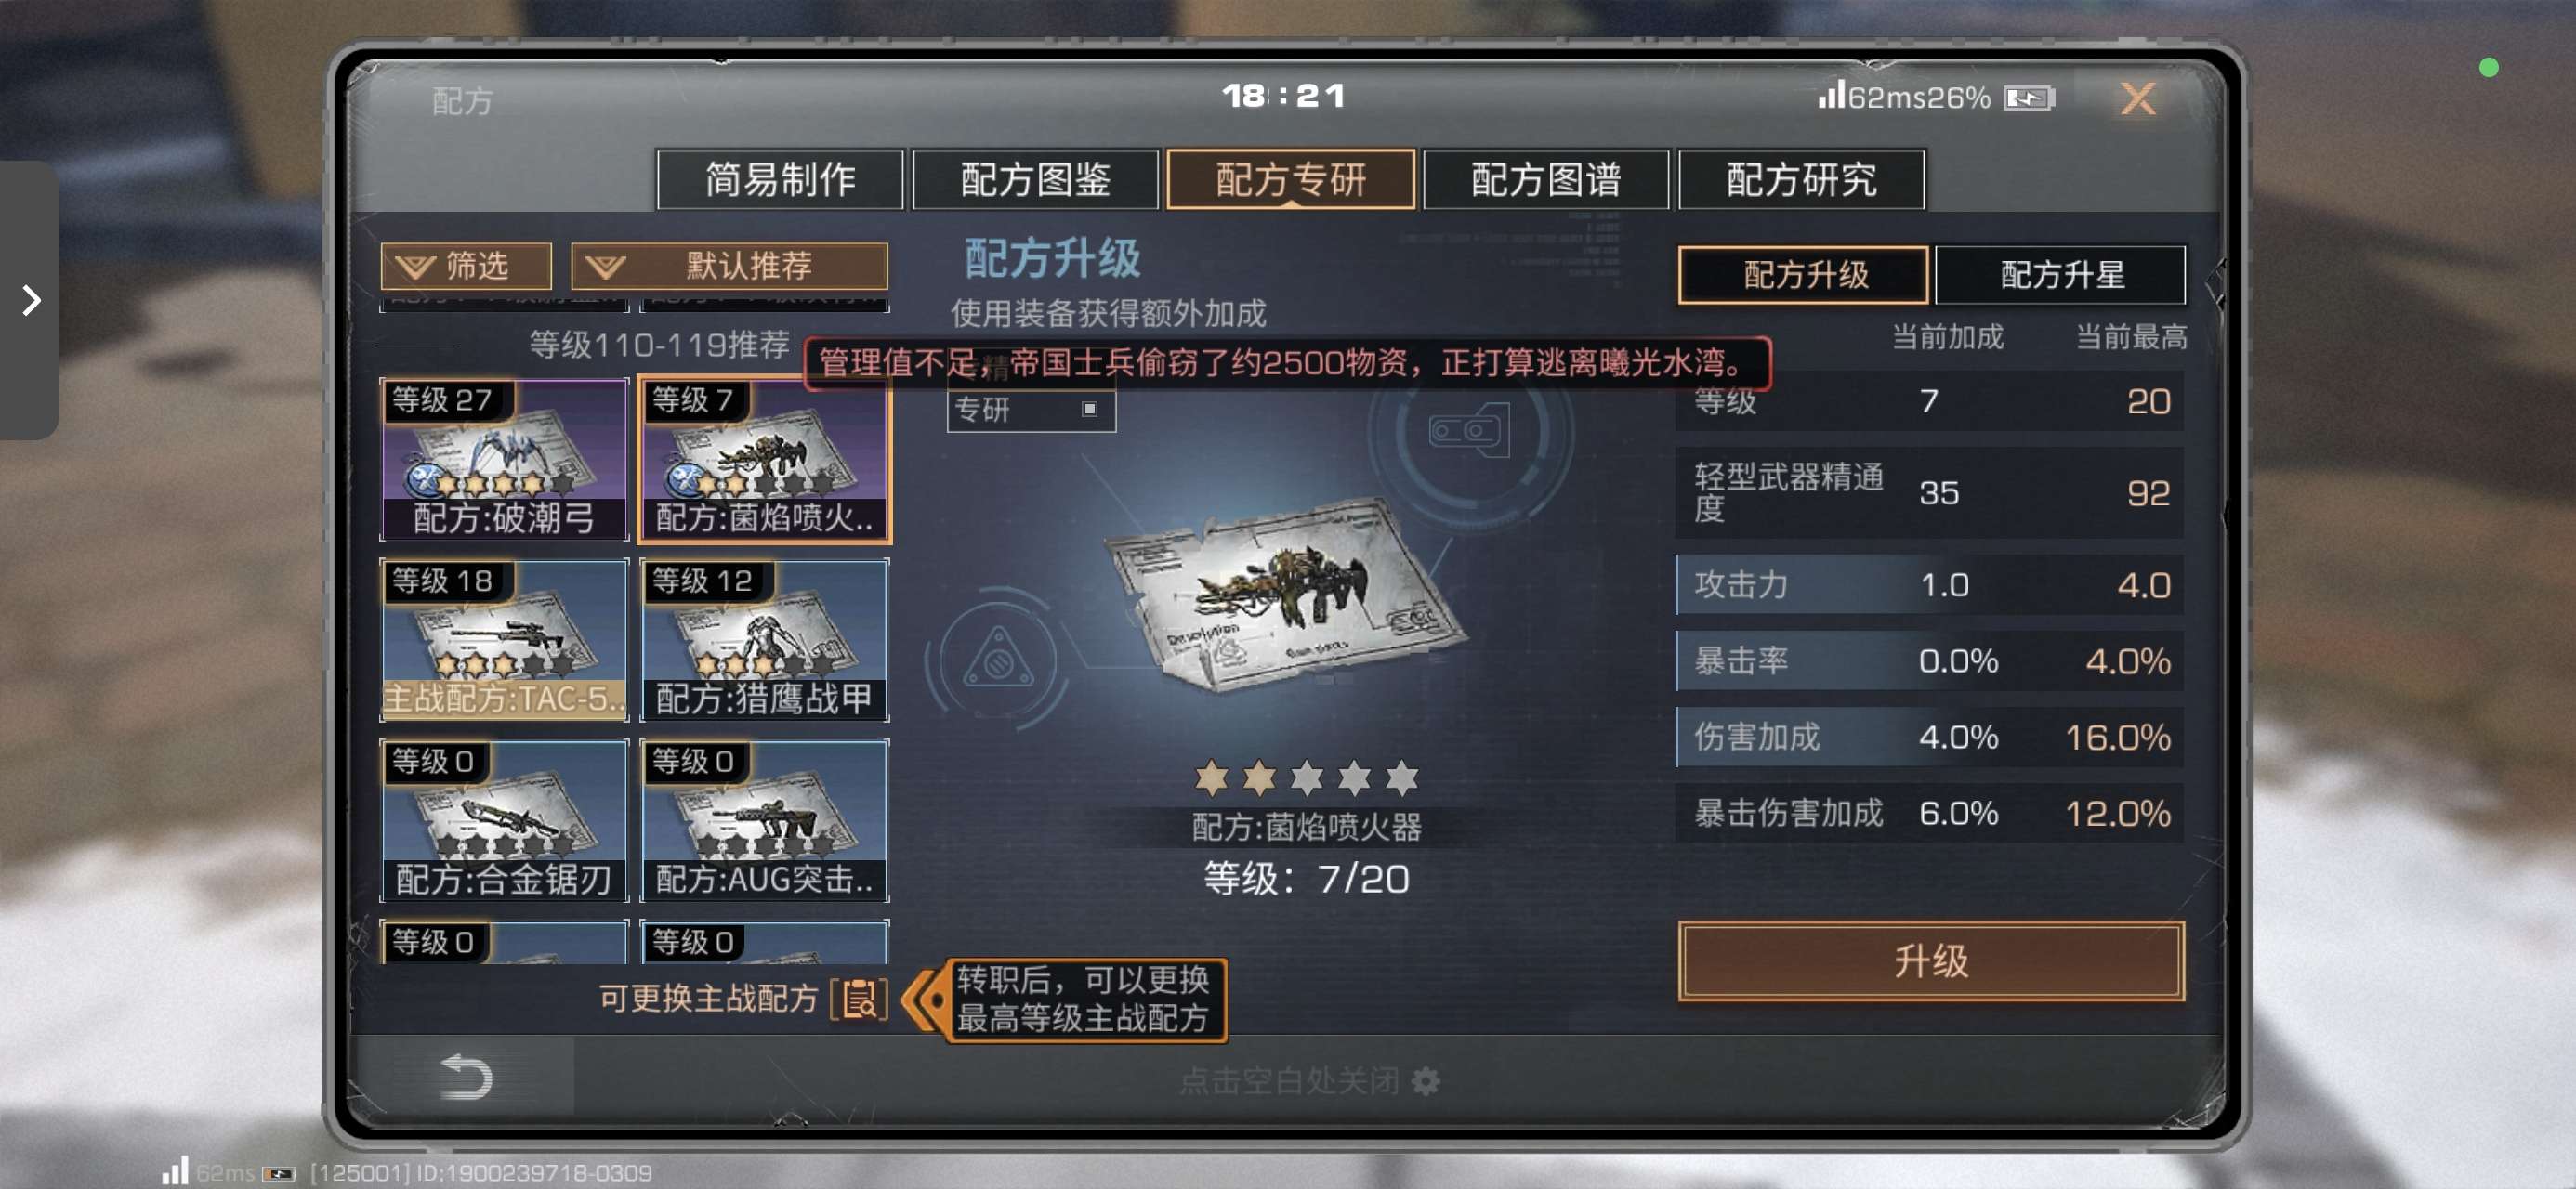The height and width of the screenshot is (1189, 2576).
Task: Open the main recipe swap notebook icon
Action: coord(858,998)
